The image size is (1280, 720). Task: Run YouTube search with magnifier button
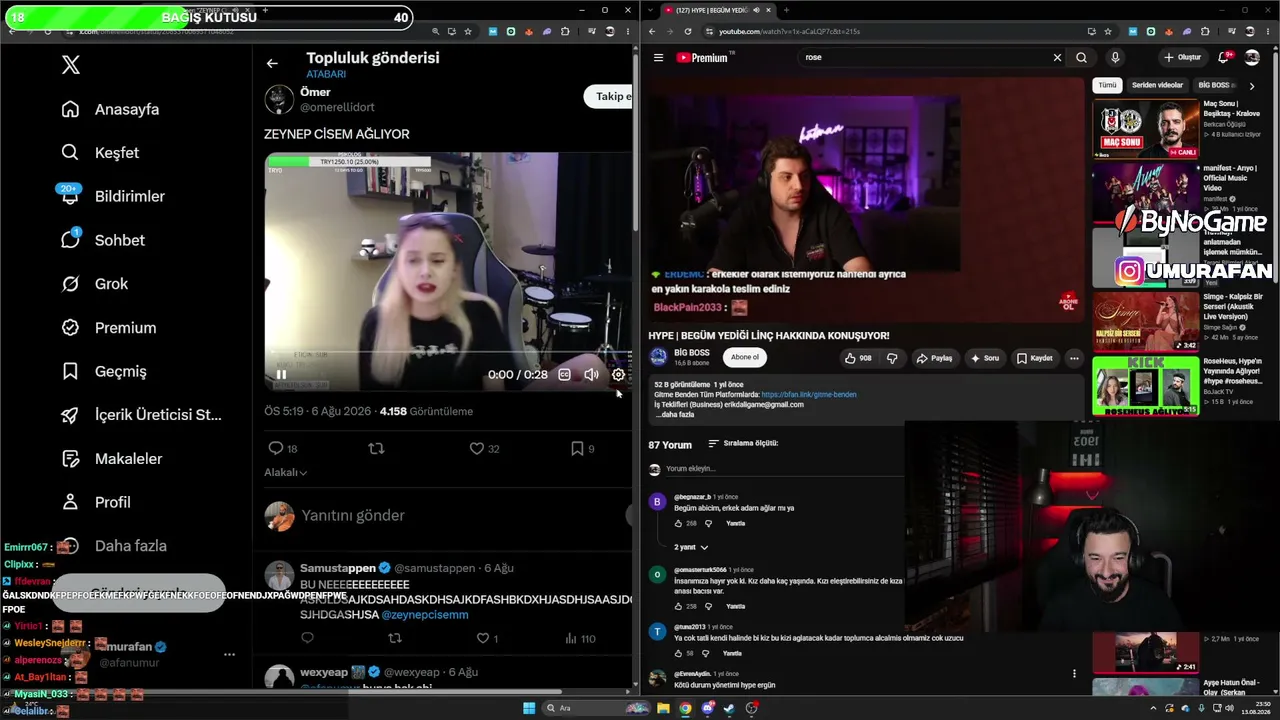click(x=1081, y=58)
